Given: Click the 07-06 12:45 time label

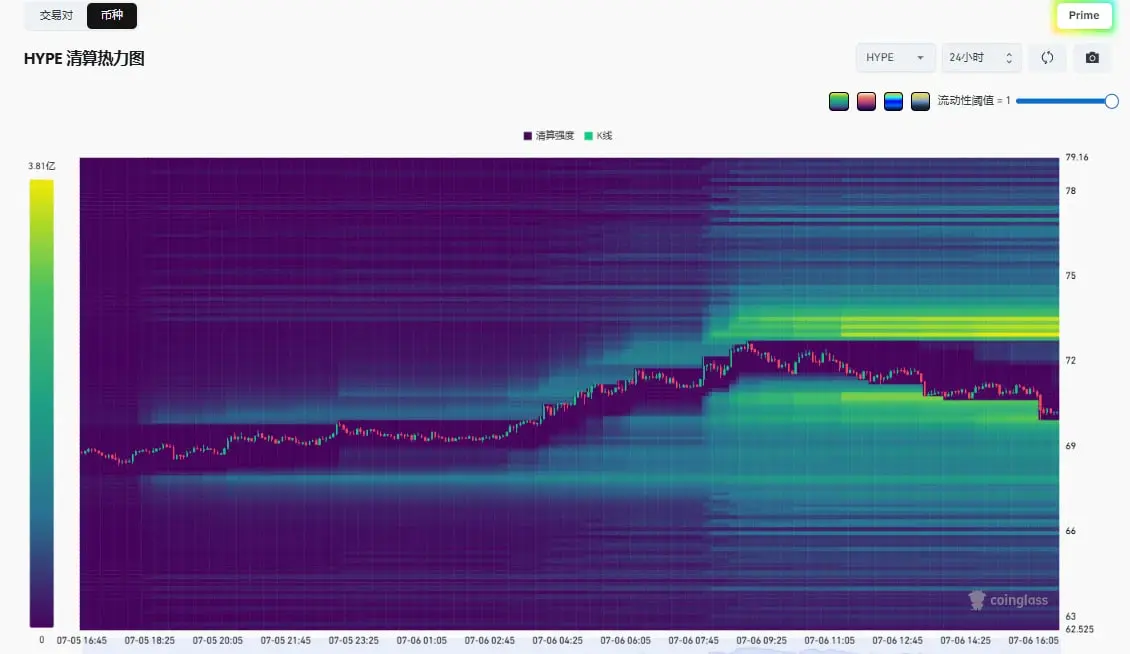Looking at the screenshot, I should point(897,640).
